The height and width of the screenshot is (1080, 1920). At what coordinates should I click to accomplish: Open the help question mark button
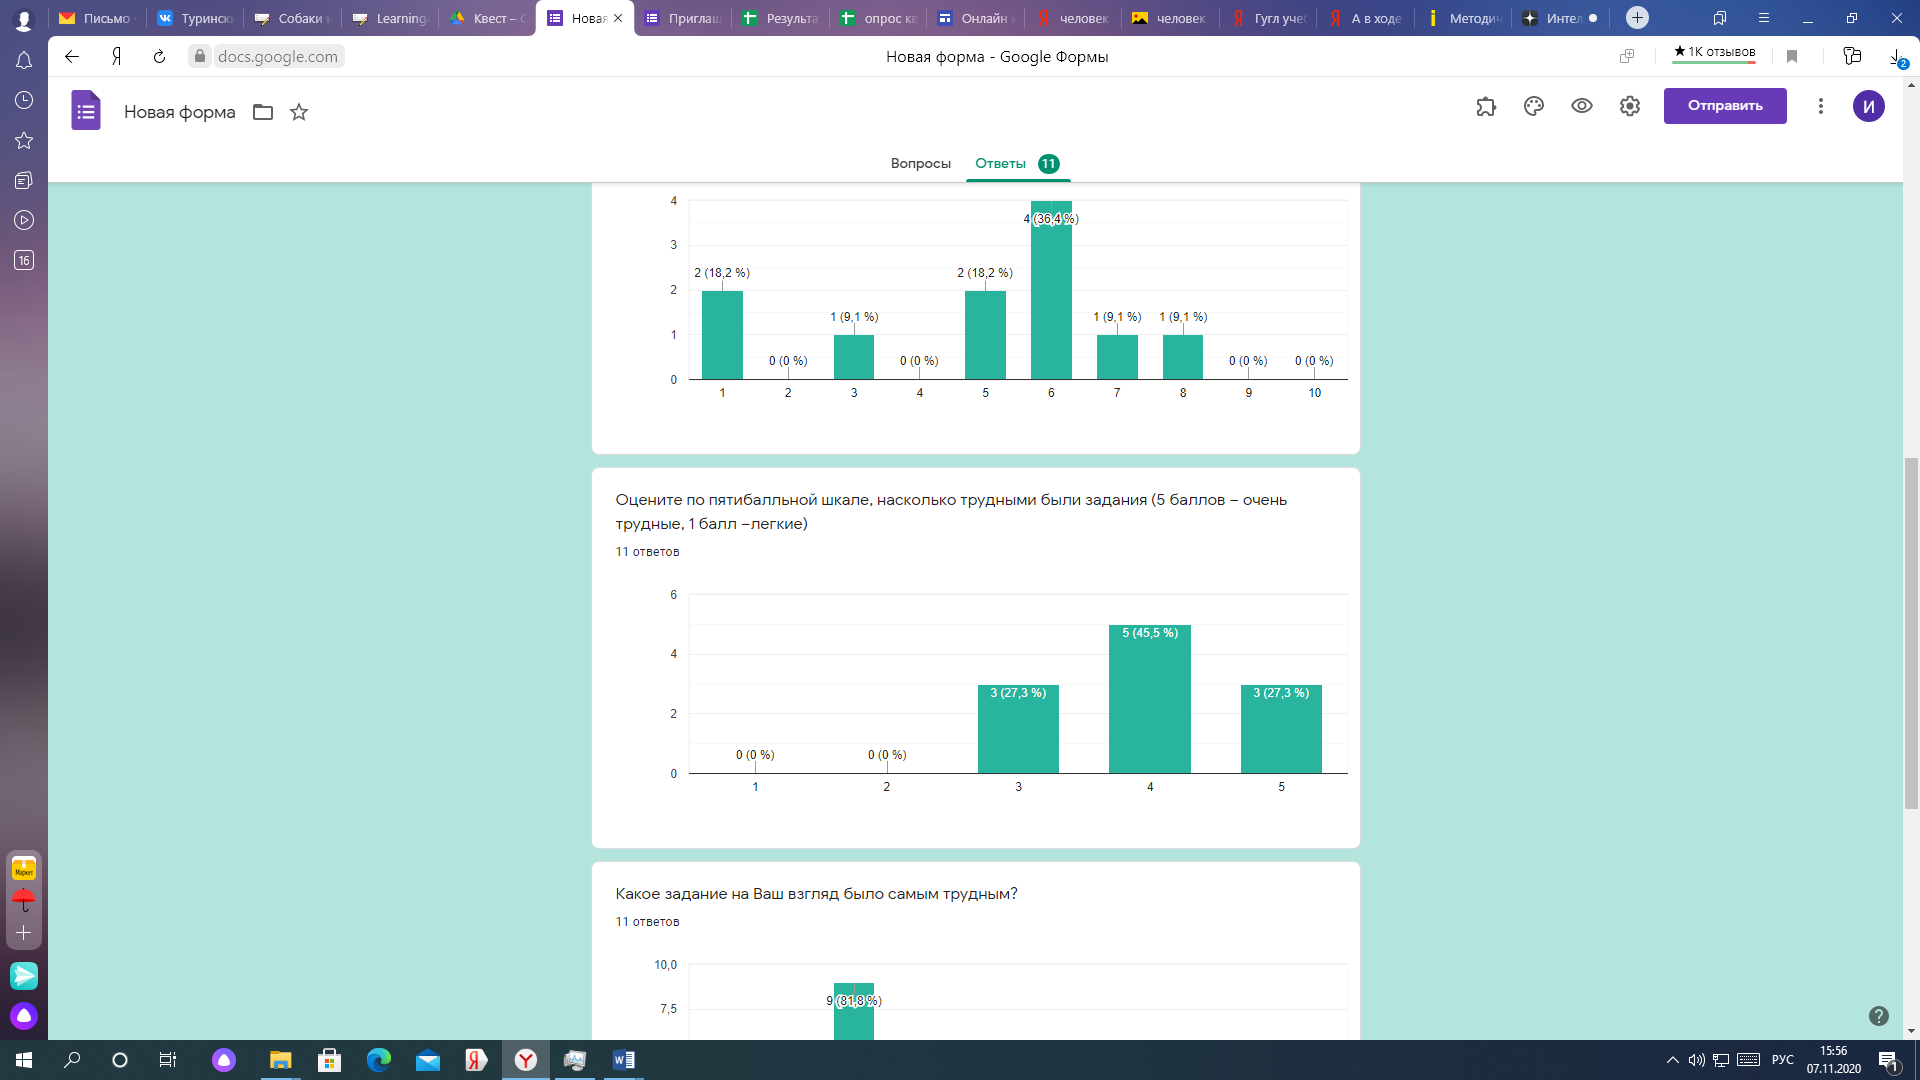(1879, 1016)
